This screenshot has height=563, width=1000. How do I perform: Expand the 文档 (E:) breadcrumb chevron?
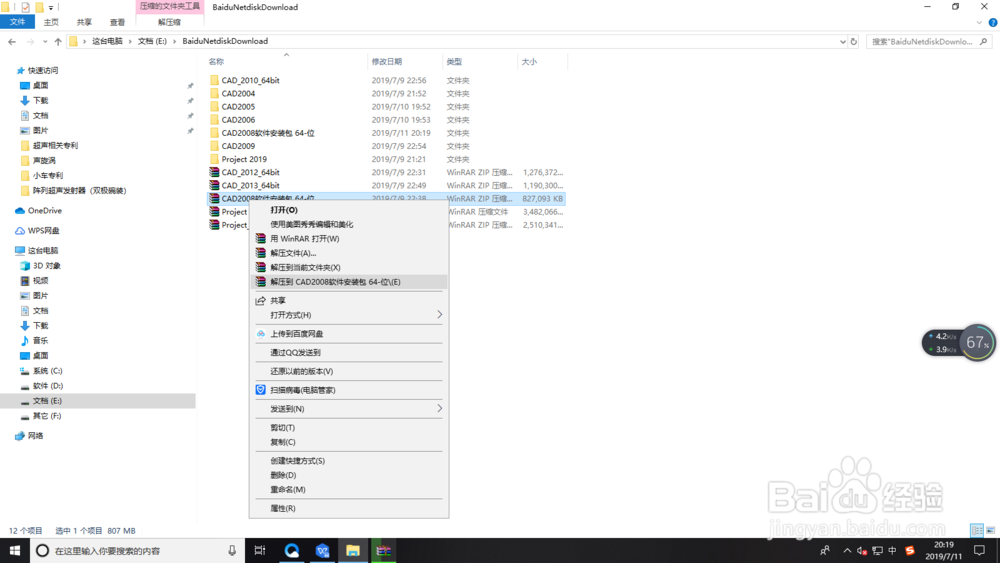[174, 41]
